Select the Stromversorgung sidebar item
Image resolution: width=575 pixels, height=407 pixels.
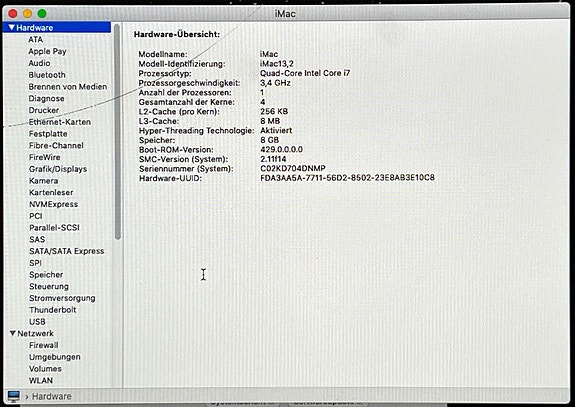(x=62, y=298)
